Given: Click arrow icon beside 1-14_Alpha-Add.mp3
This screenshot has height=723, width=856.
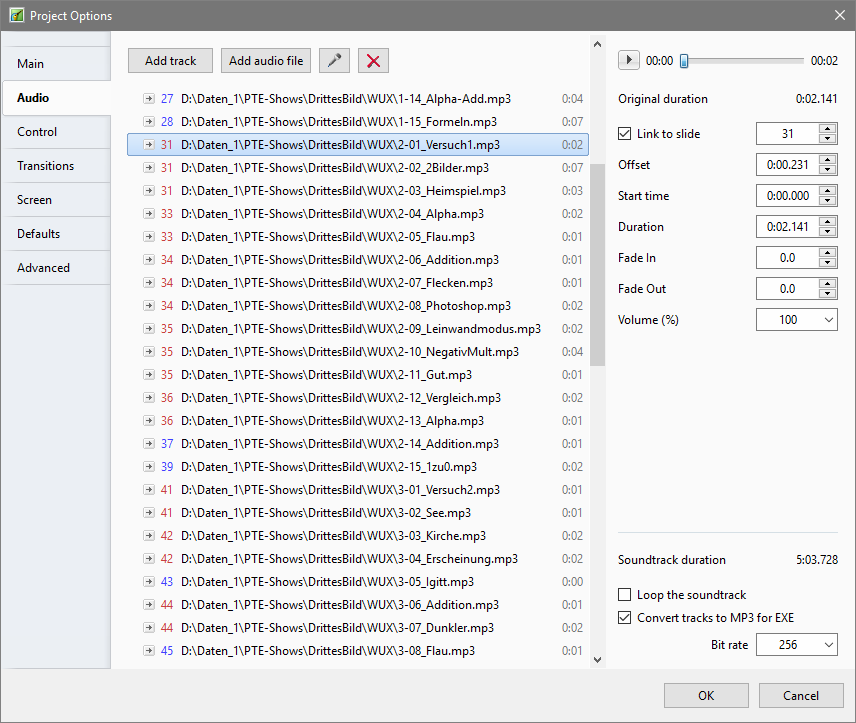Looking at the screenshot, I should [149, 99].
